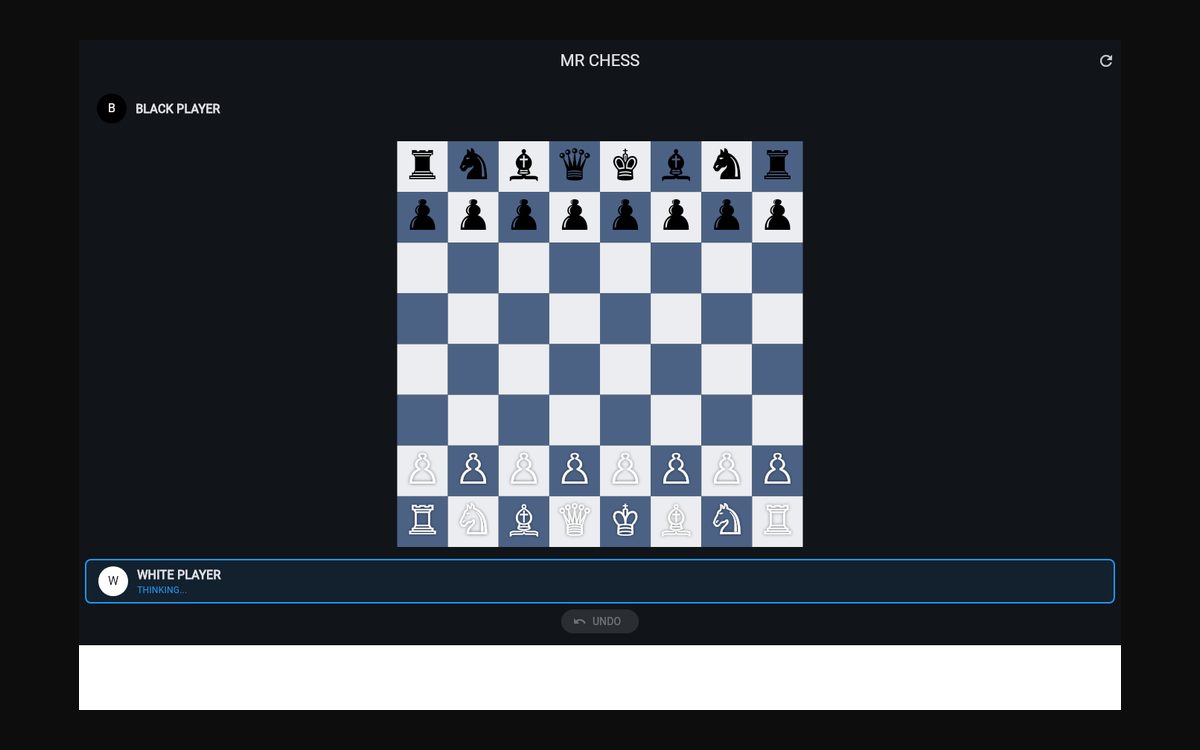This screenshot has width=1200, height=750.
Task: Click the White Player avatar
Action: (x=113, y=581)
